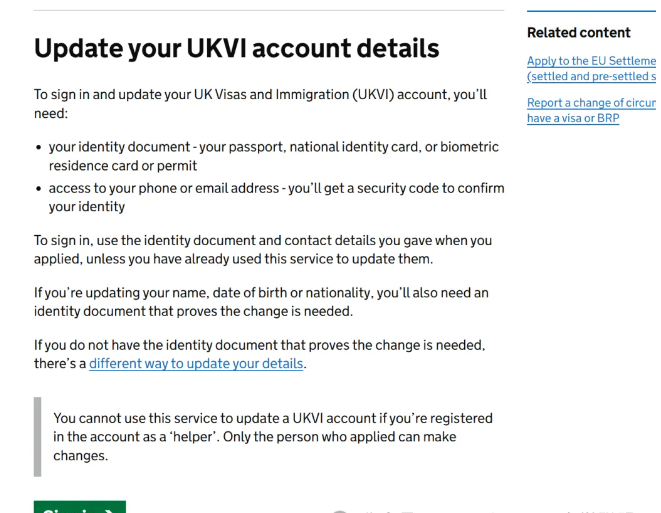Click 'Only the person who applied' sentence
Screen dimensions: 661x513
pyautogui.click(x=370, y=437)
